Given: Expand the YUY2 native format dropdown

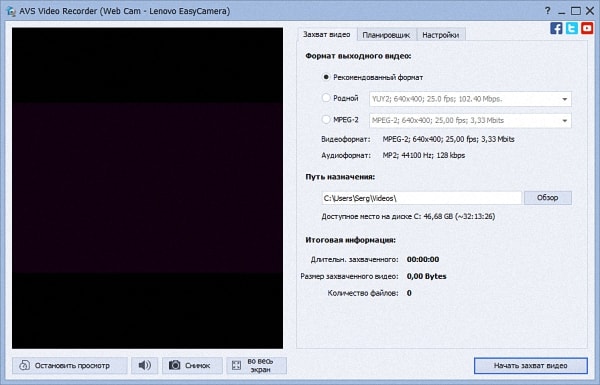Looking at the screenshot, I should pos(564,99).
